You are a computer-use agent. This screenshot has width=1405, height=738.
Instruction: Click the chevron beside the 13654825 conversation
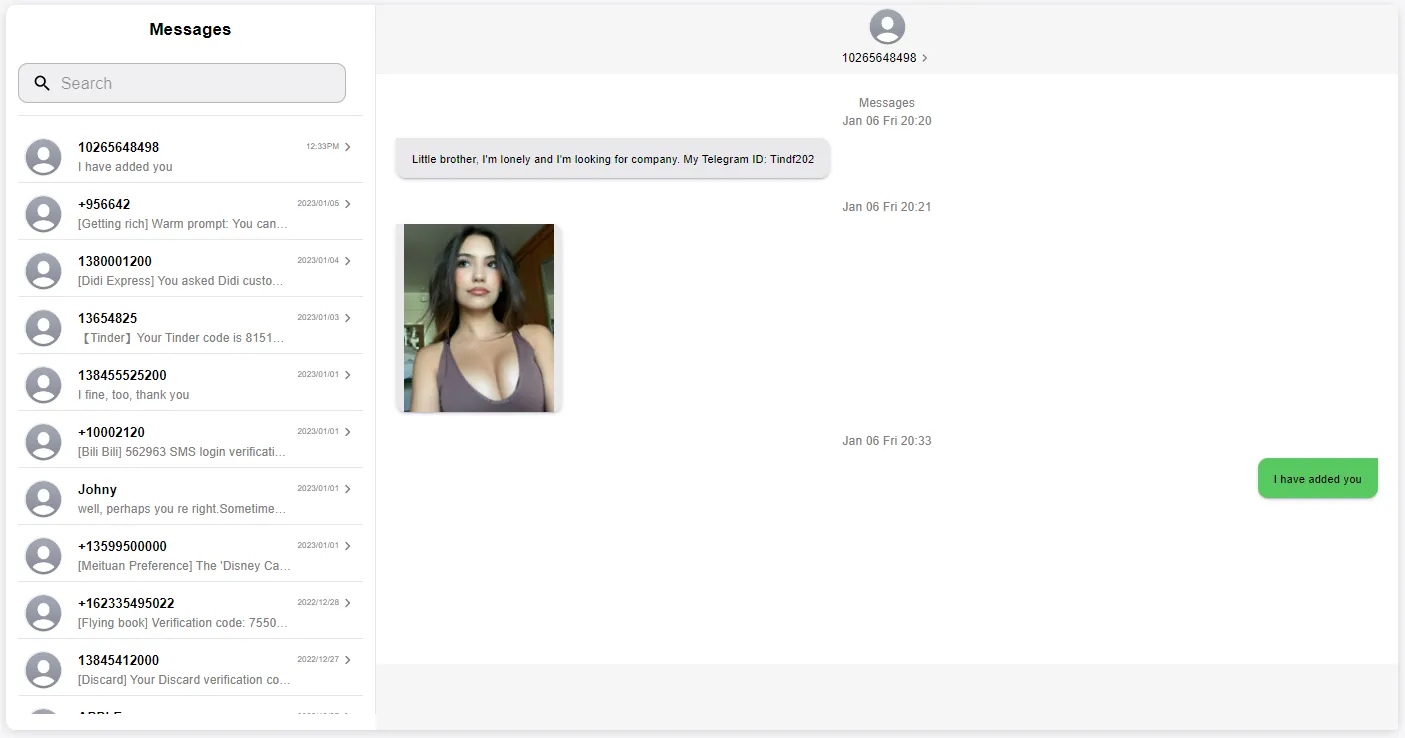click(x=349, y=318)
